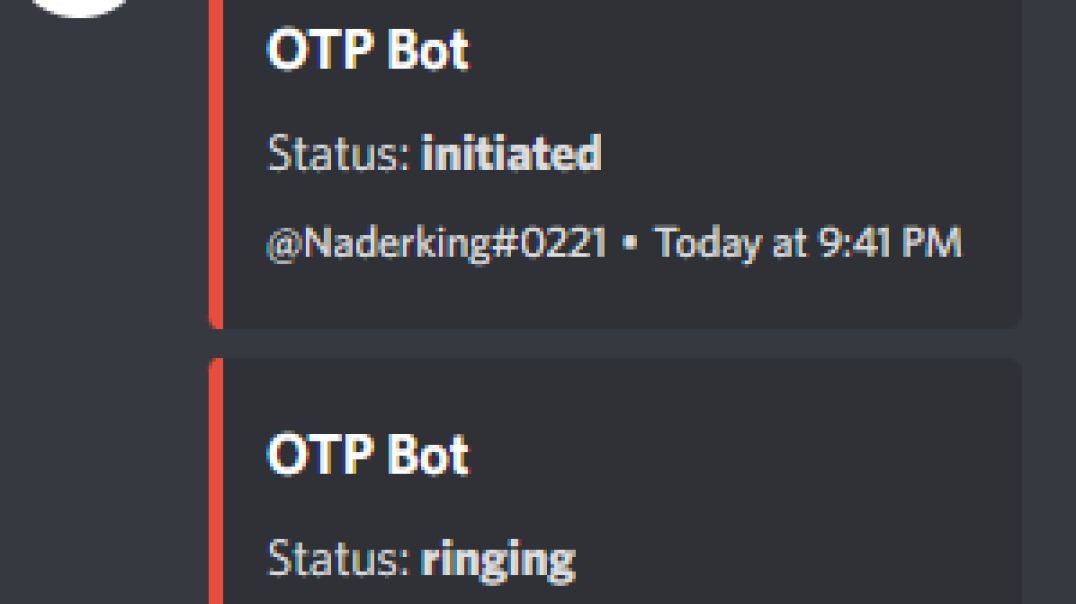This screenshot has width=1076, height=604.
Task: Click the dark message gutter below the avatar
Action: [103, 309]
